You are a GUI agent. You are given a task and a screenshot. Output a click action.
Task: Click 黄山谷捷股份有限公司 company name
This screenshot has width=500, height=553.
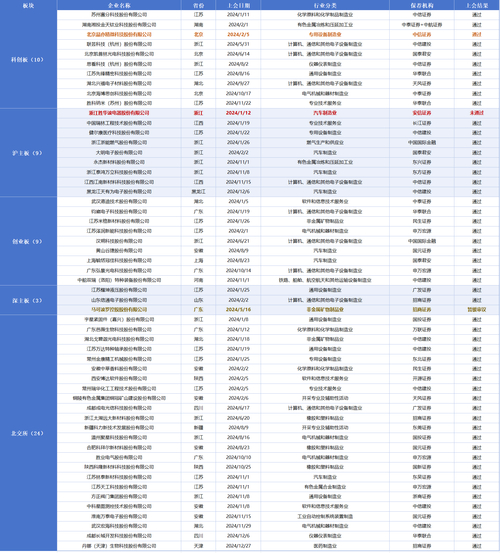click(x=119, y=251)
